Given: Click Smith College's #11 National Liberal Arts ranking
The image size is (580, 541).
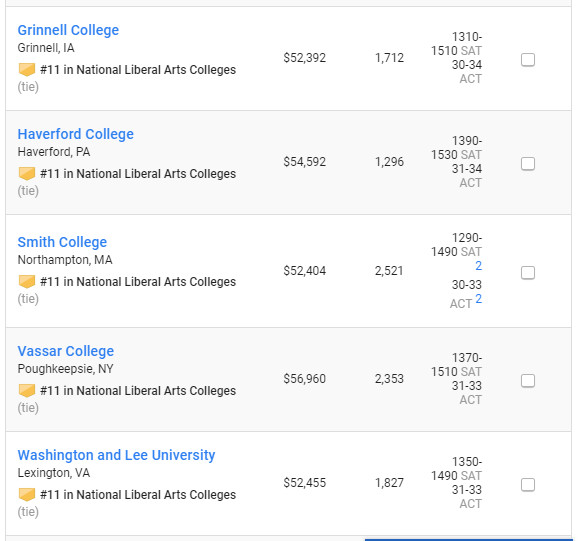Looking at the screenshot, I should [x=138, y=282].
